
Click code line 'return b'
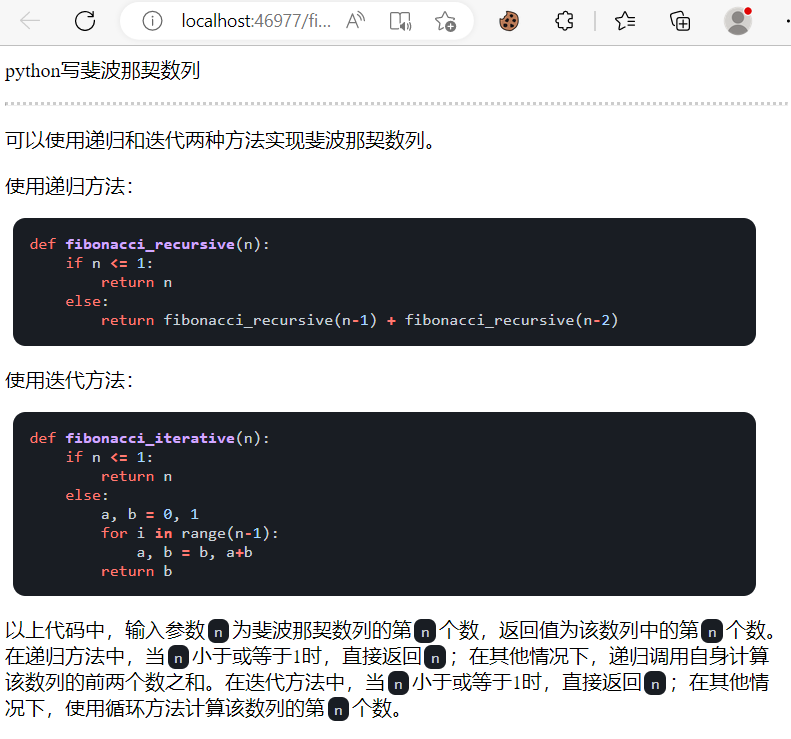pos(137,571)
